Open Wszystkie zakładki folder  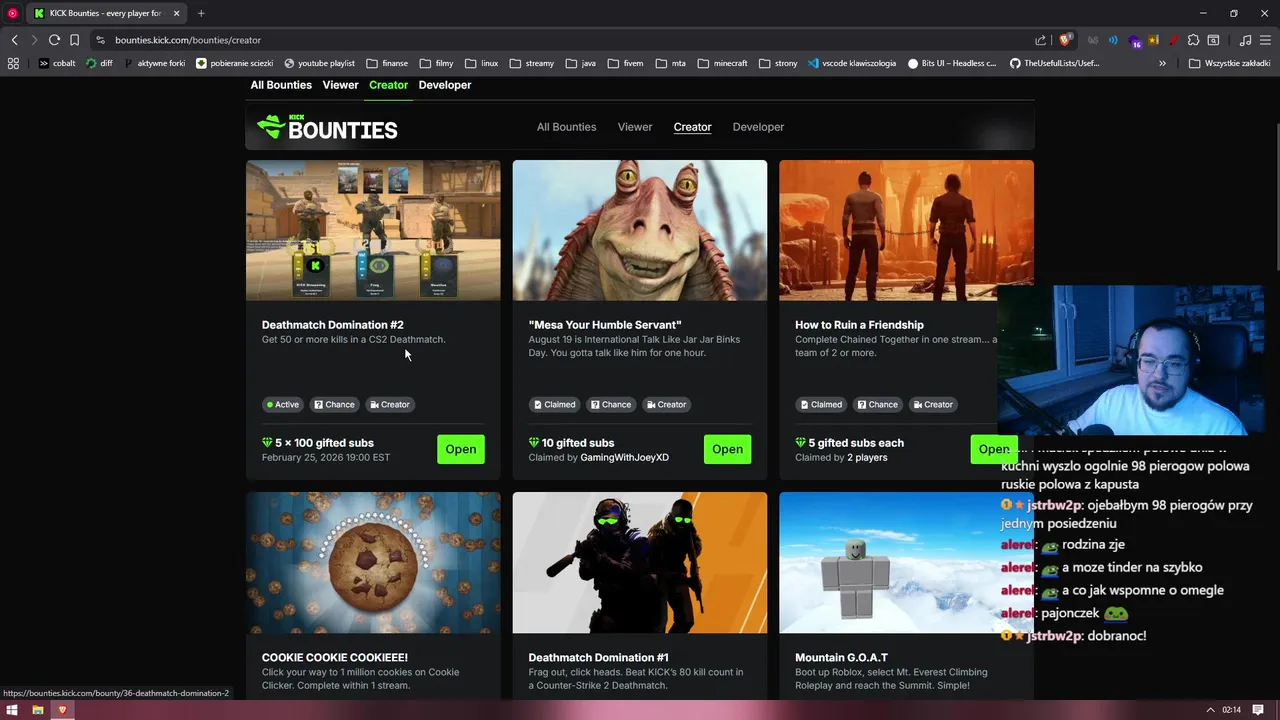(x=1229, y=63)
